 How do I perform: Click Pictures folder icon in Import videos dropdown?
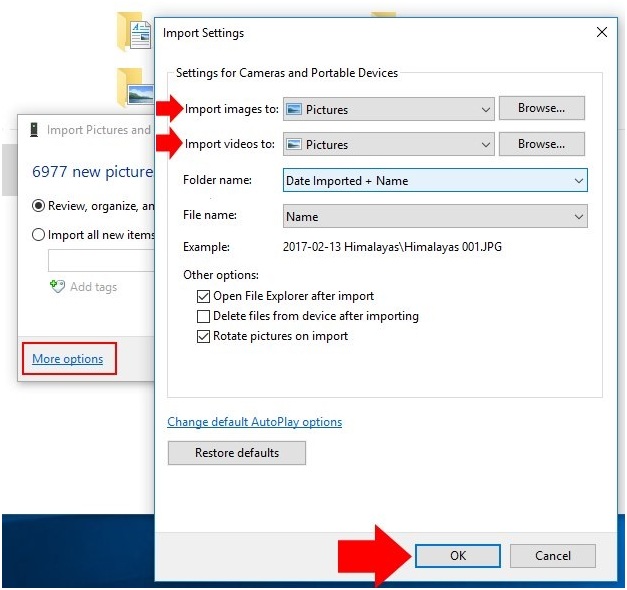coord(294,145)
